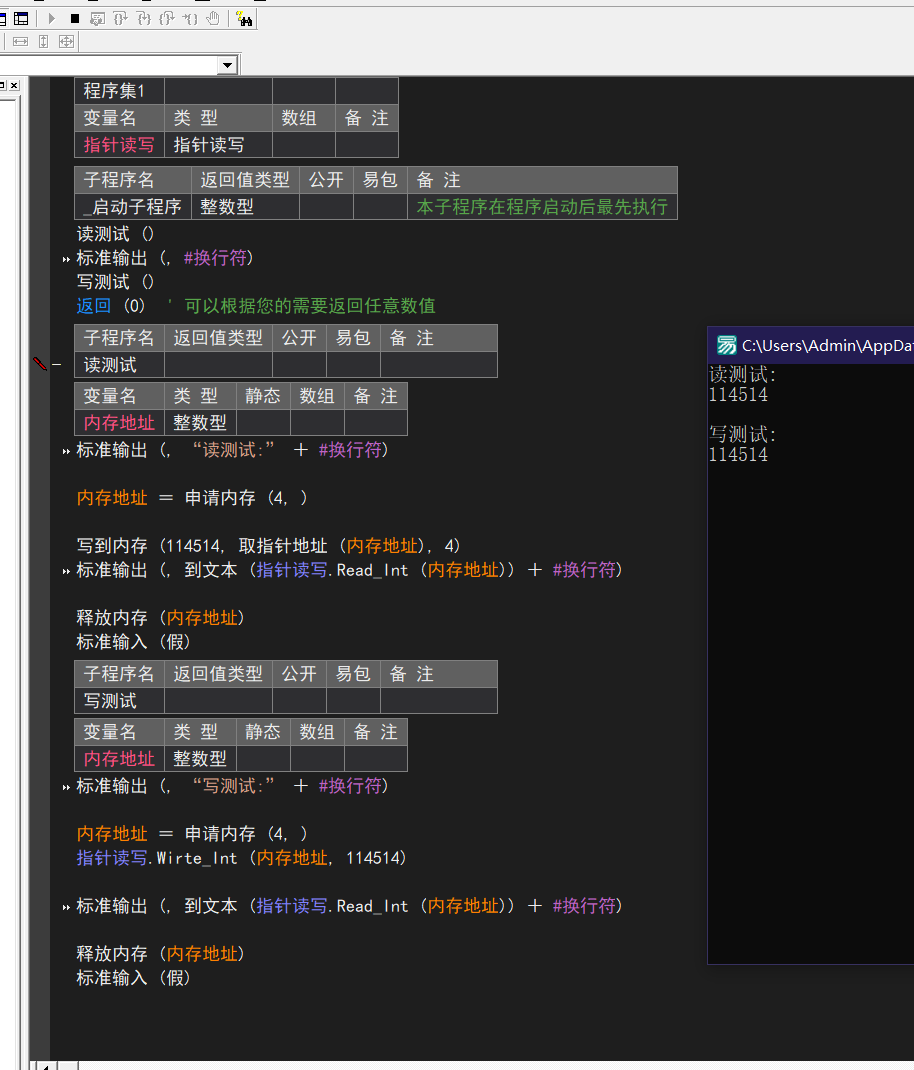This screenshot has height=1070, width=914.
Task: Click the 标准输出 line with string “读测试:”
Action: coord(232,450)
